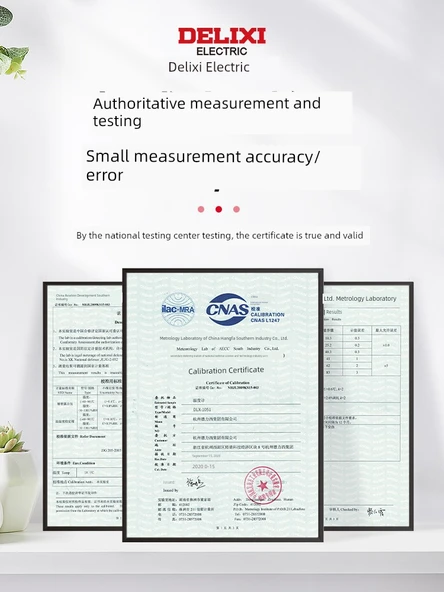
Task: Select the third pink carousel dot
Action: (236, 209)
